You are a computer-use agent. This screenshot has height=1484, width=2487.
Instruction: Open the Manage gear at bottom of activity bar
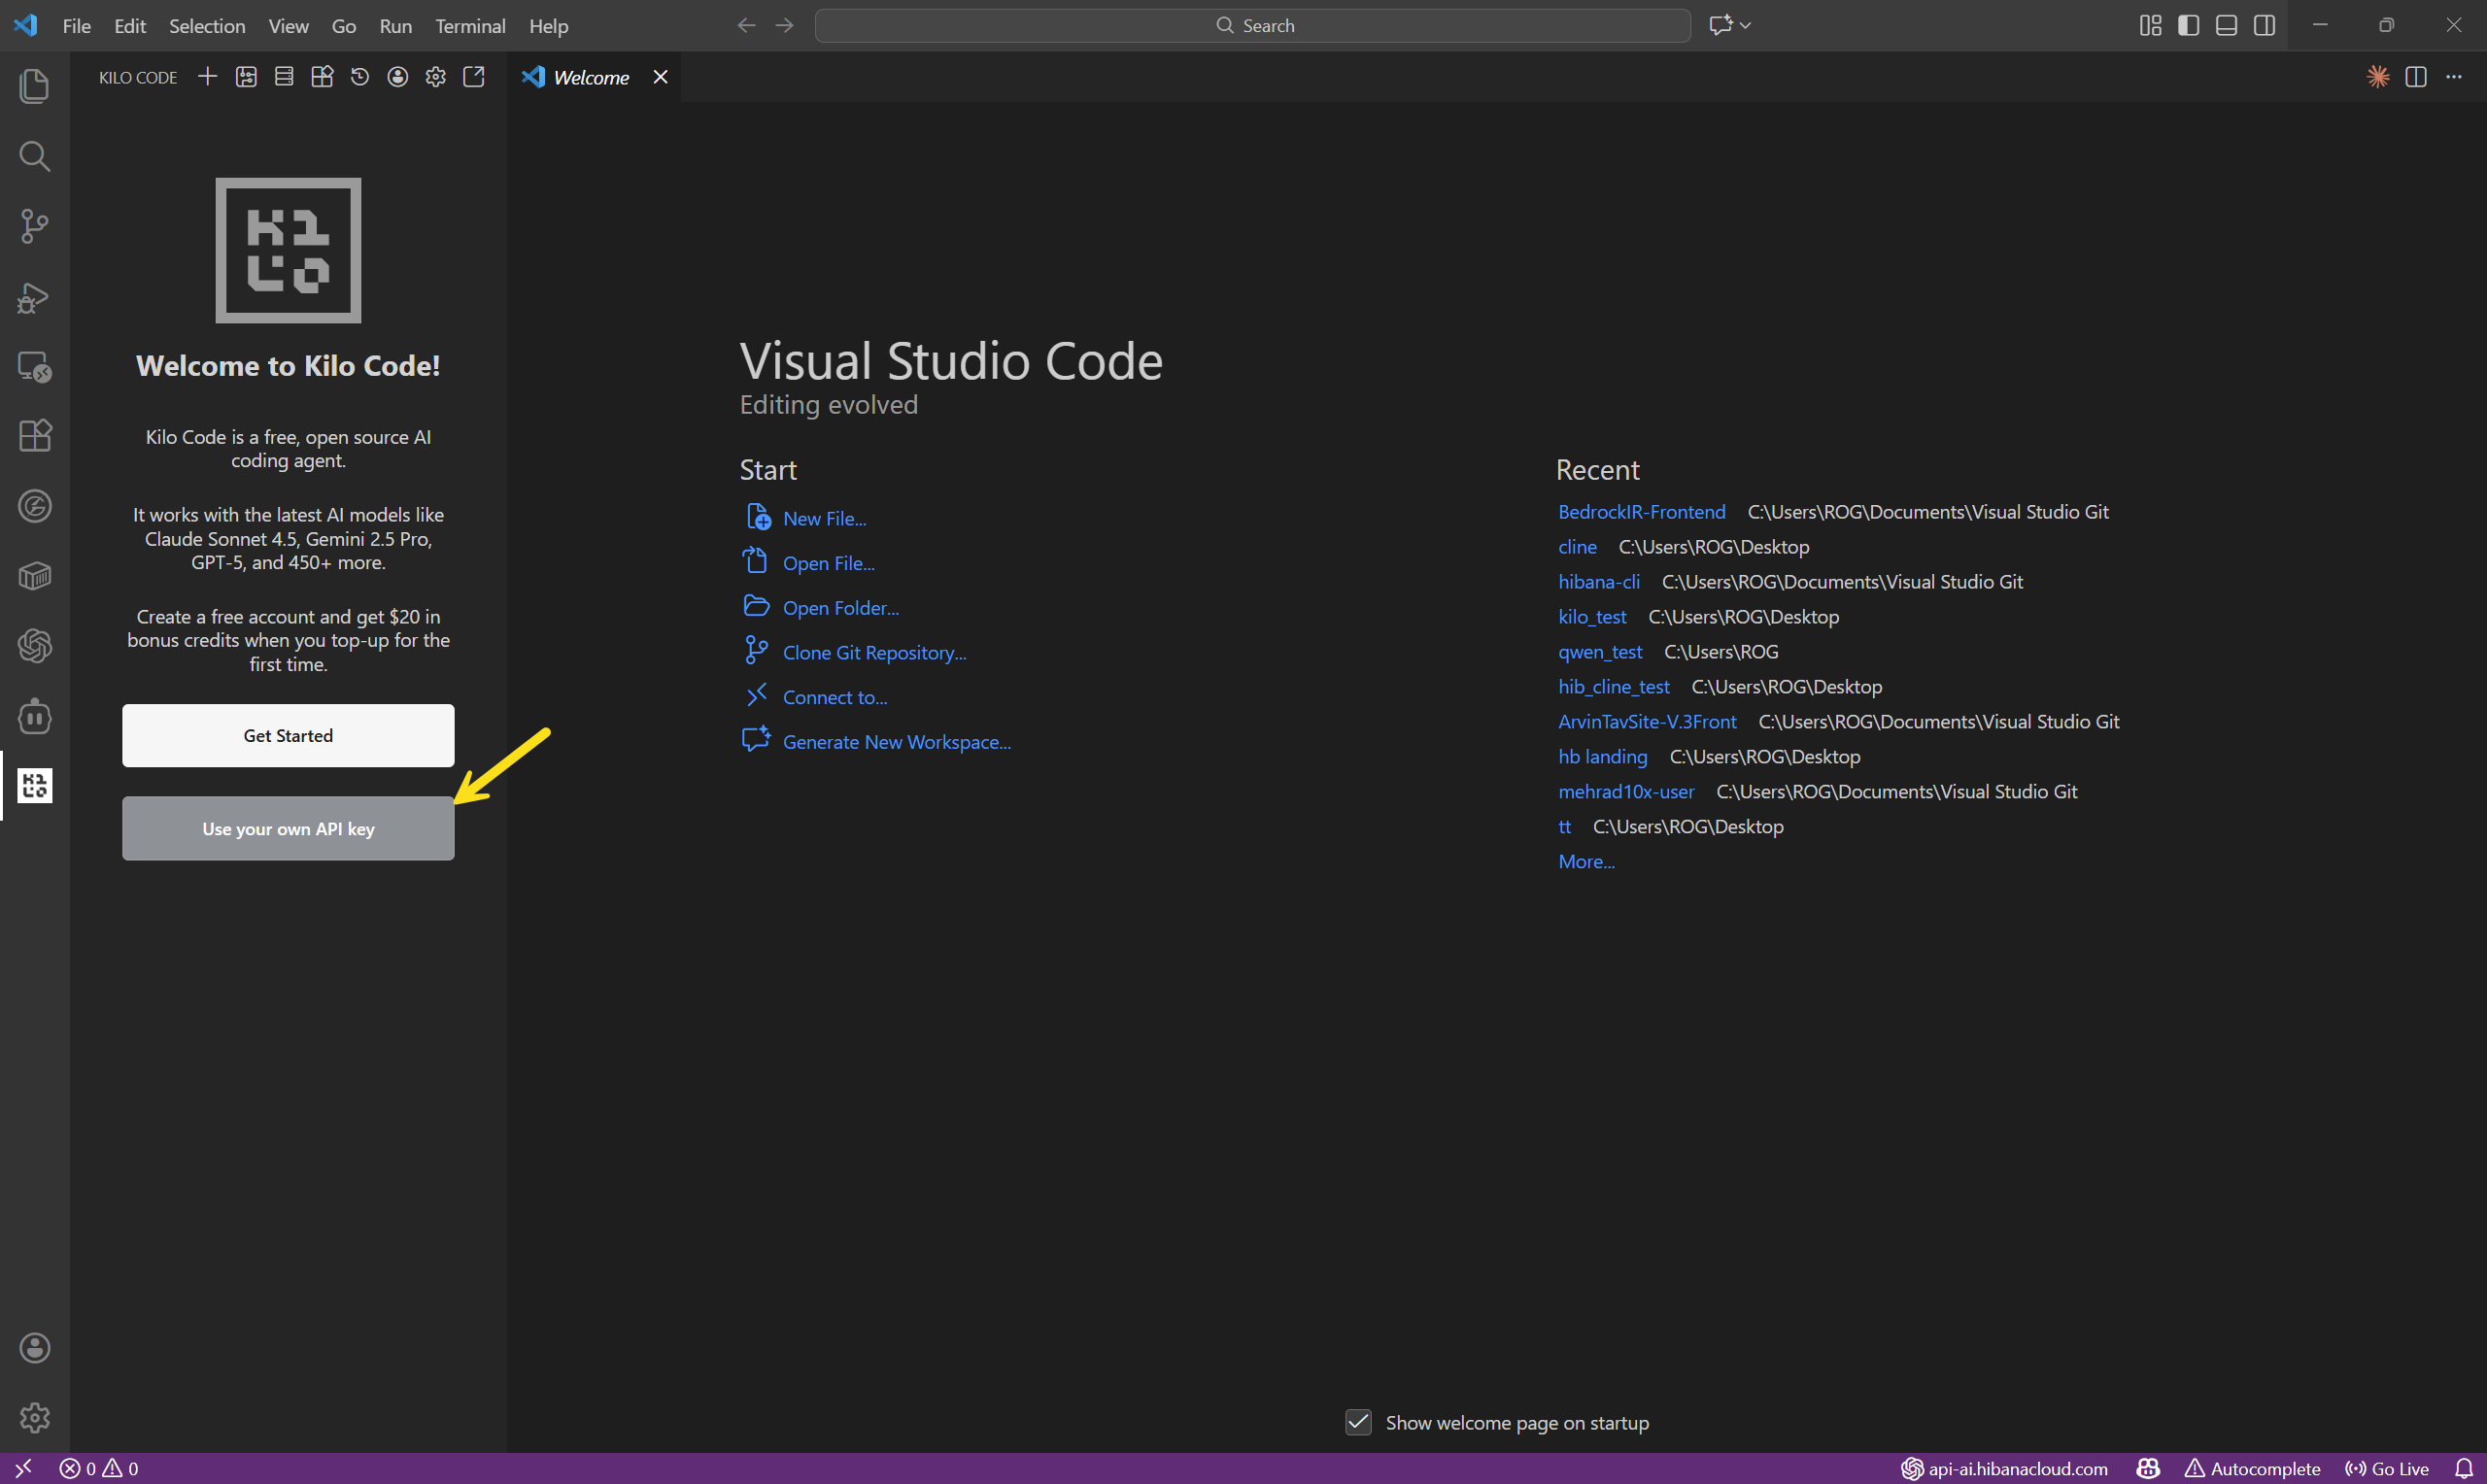35,1418
